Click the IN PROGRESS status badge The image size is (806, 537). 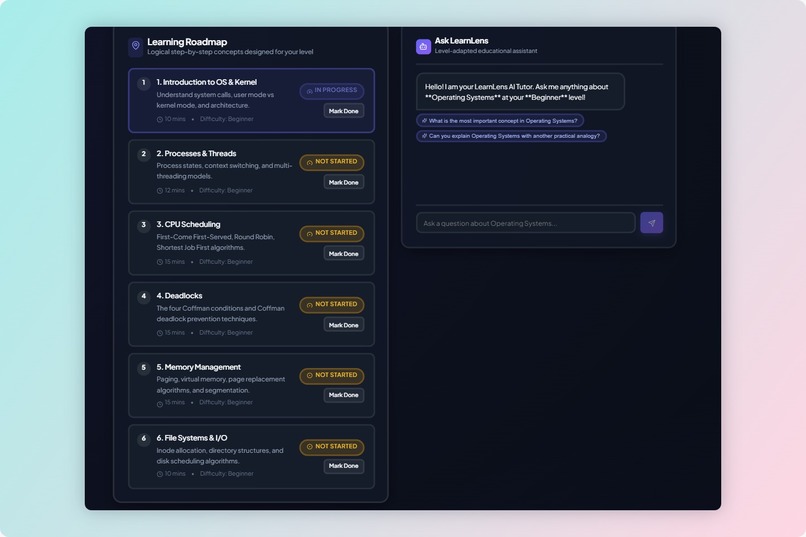point(332,90)
